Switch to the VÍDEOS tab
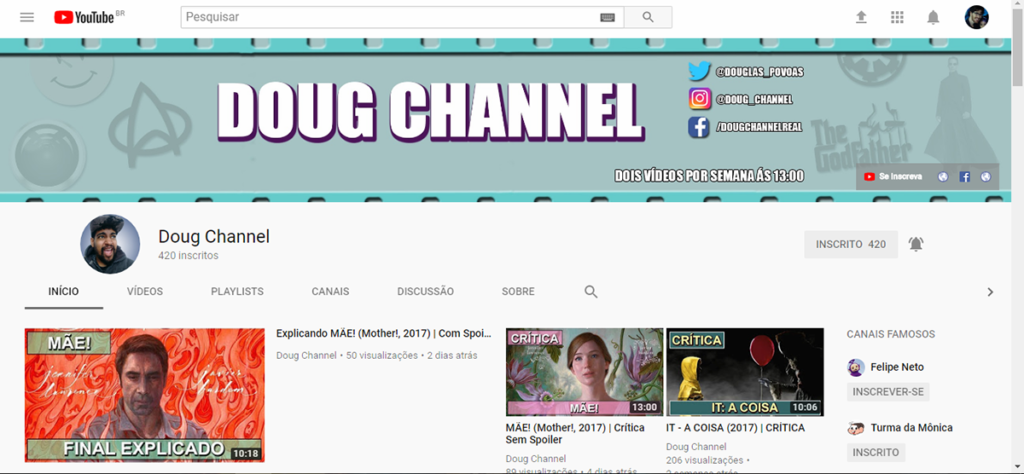The width and height of the screenshot is (1024, 474). (x=145, y=292)
